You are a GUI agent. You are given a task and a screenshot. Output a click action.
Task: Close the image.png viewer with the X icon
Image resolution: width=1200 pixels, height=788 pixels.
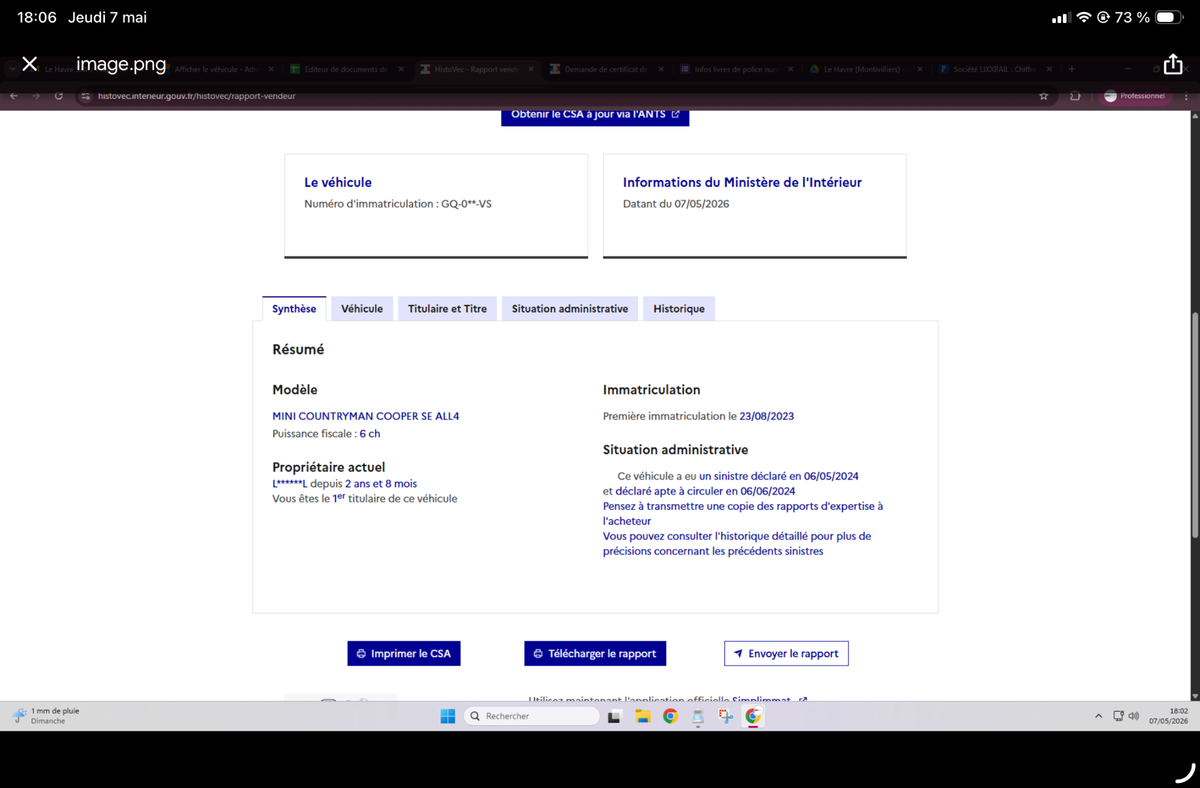[30, 64]
